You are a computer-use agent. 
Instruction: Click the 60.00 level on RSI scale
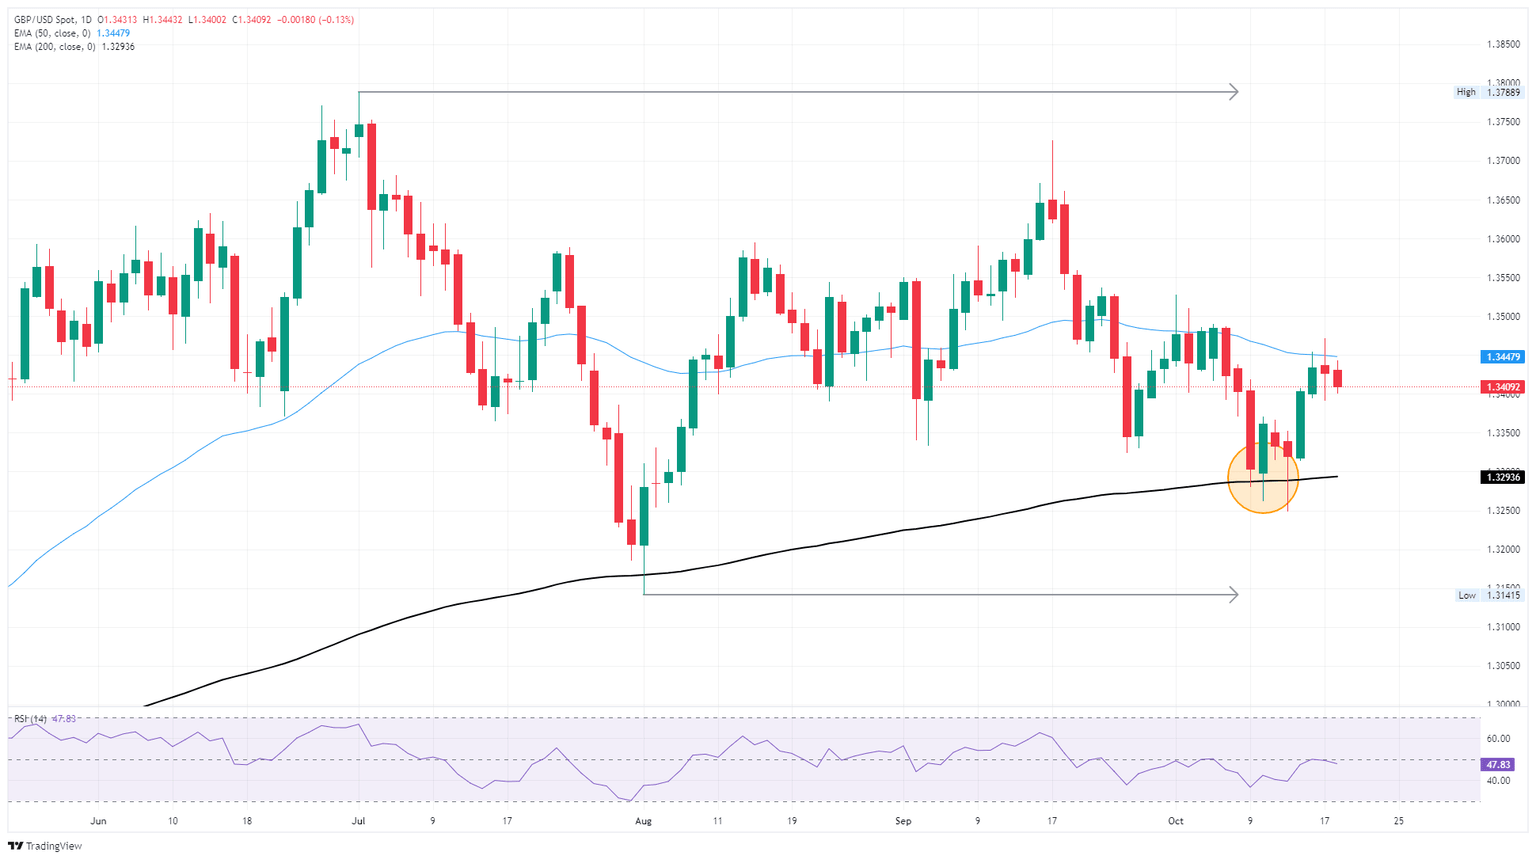point(1498,739)
